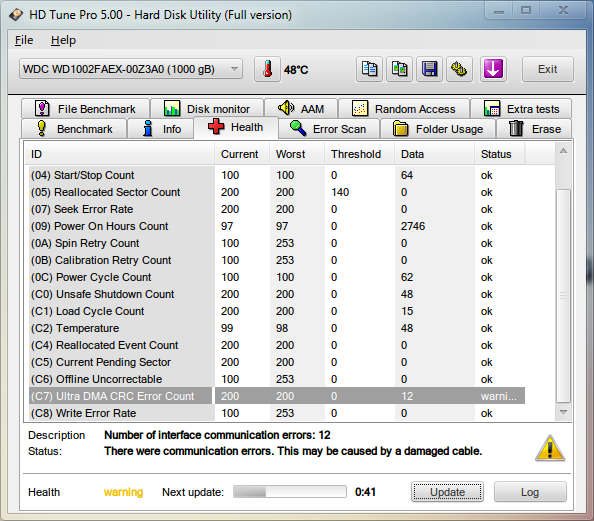
Task: Select the (C7) Ultra DMA CRC Error Count row
Action: tap(277, 396)
